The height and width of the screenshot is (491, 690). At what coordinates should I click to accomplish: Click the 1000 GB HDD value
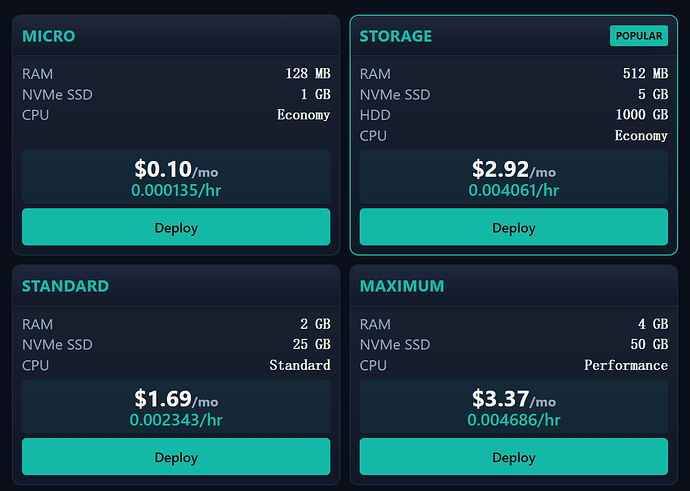[x=642, y=115]
